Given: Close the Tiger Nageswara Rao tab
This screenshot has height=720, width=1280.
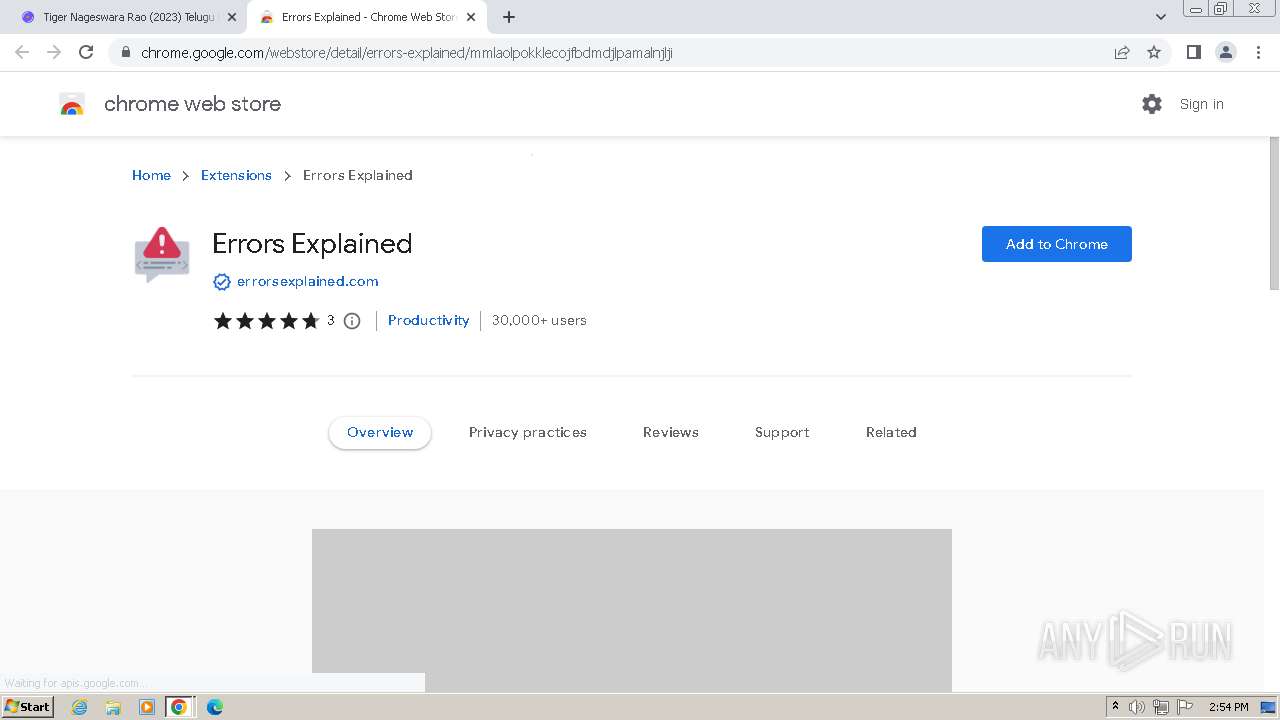Looking at the screenshot, I should [x=232, y=17].
